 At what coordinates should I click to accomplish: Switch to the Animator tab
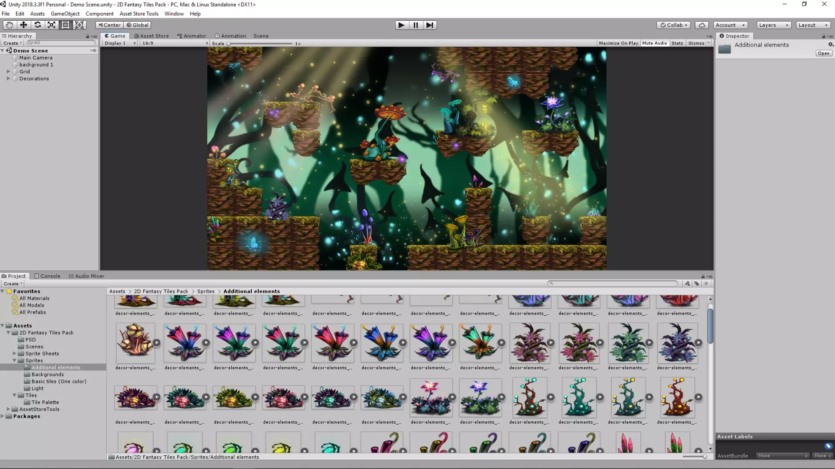[x=192, y=36]
